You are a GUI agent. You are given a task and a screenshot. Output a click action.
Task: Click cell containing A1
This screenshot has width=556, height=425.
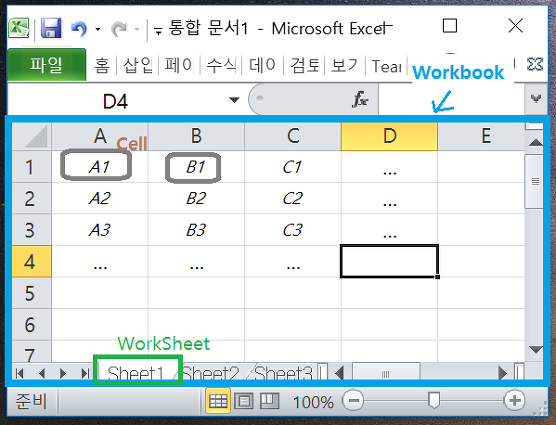pos(100,167)
